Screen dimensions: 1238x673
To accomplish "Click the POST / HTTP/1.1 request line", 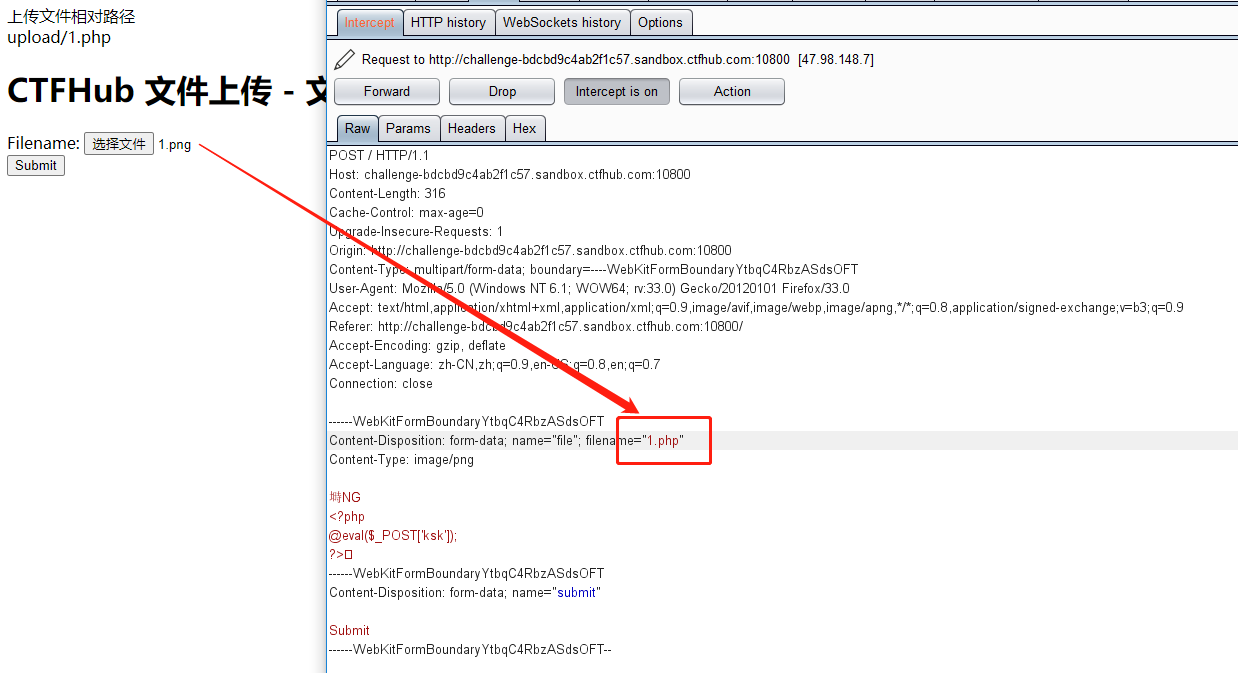I will [x=379, y=155].
